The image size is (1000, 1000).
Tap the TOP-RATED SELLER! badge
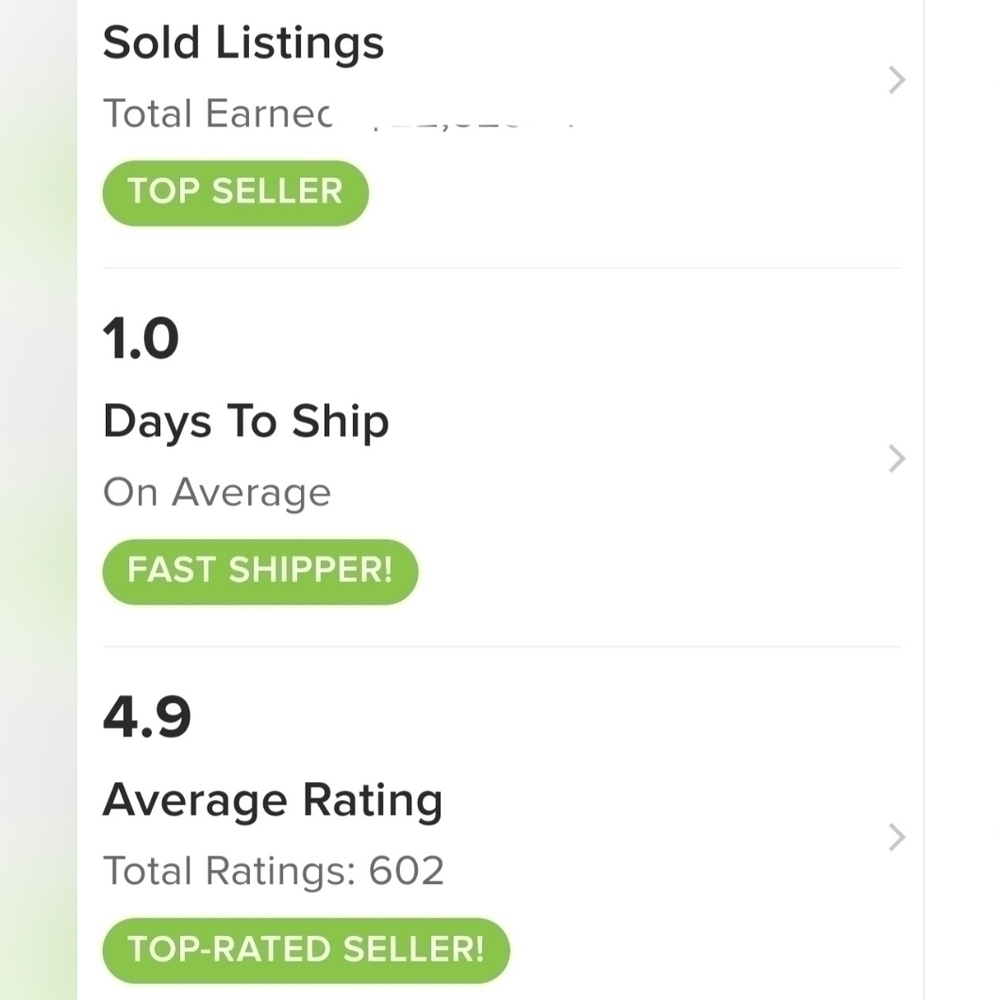pos(306,950)
